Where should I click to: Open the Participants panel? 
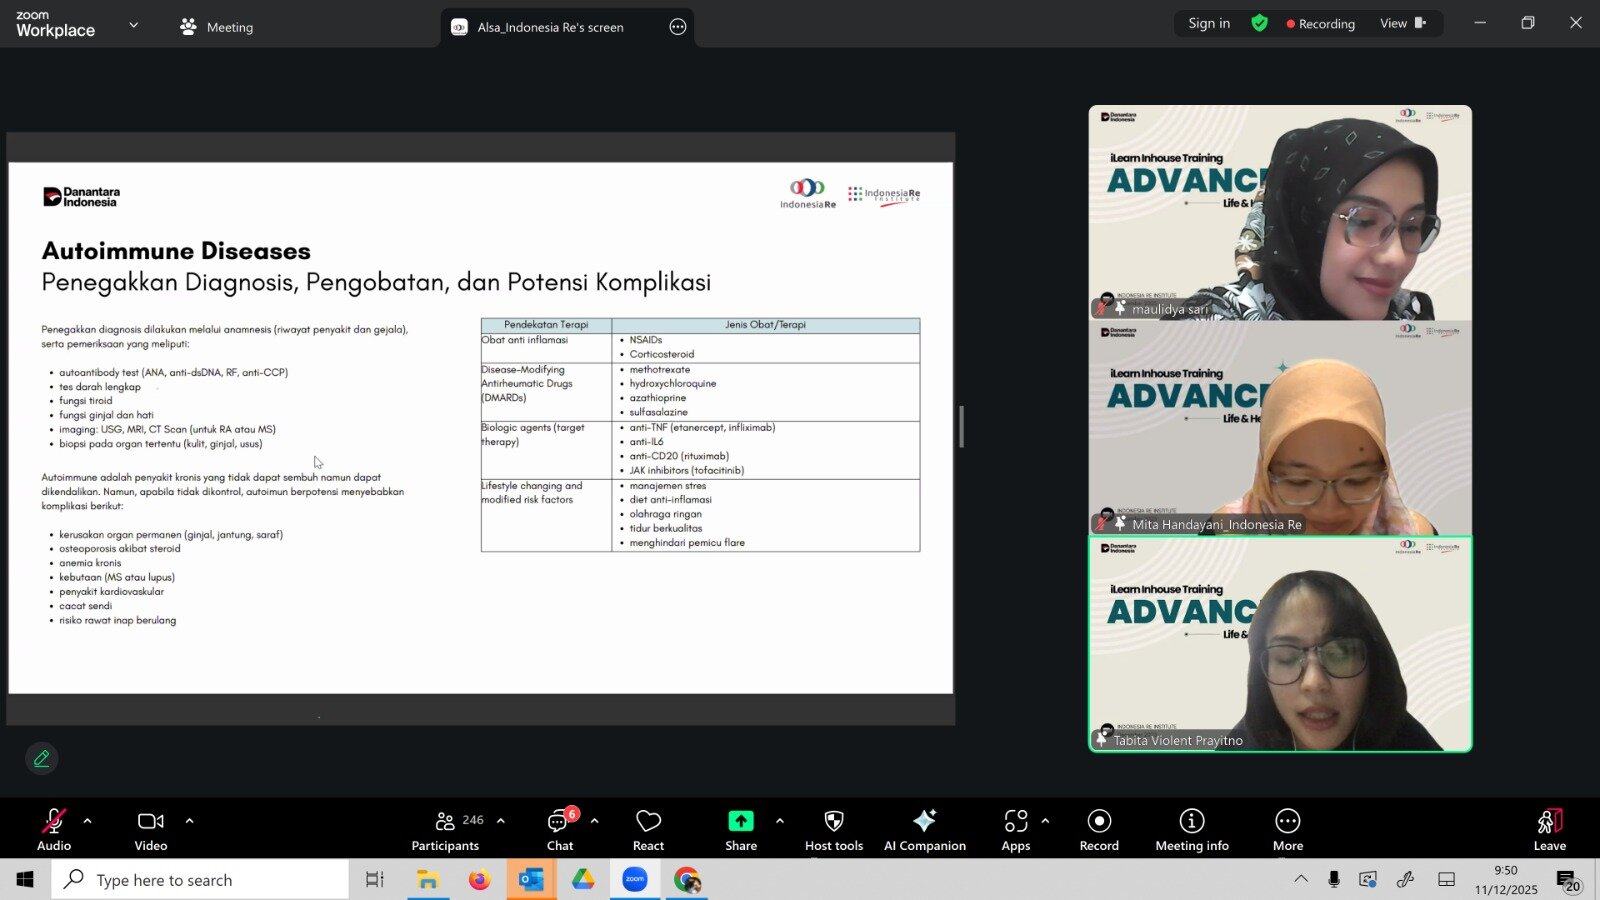(x=446, y=830)
